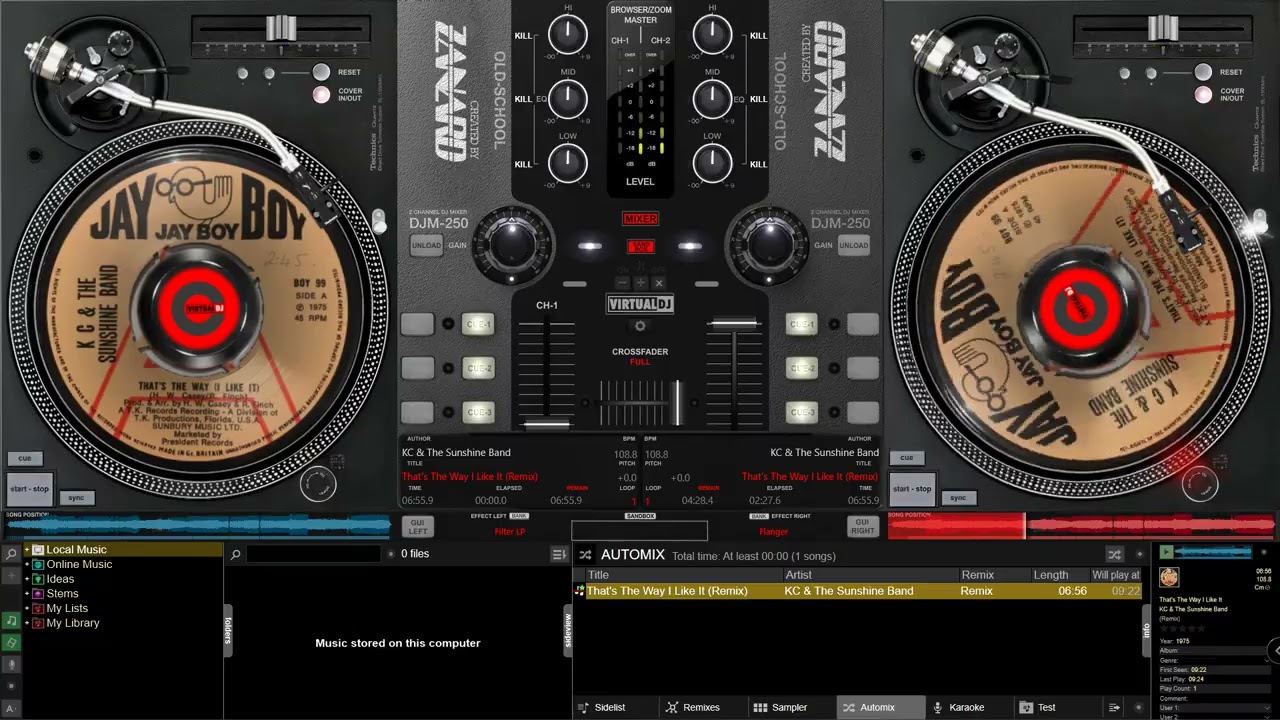
Task: Click the search magnifier beside the search field
Action: (x=235, y=554)
